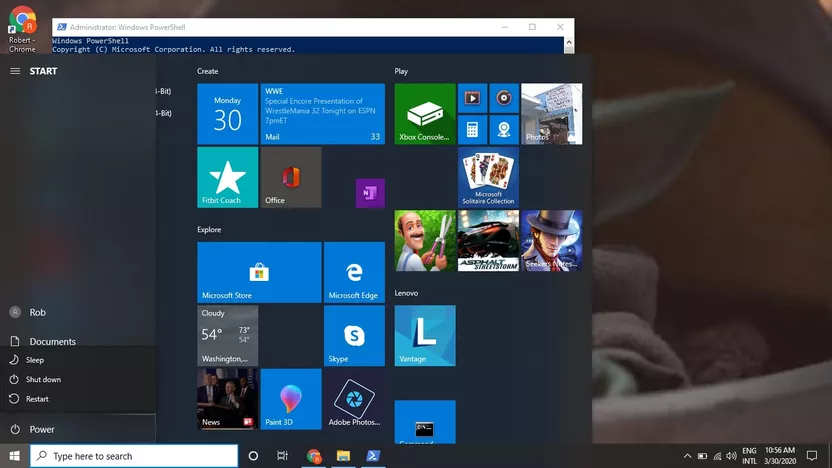Screen dimensions: 832x468
Task: Launch Paint 3D tile
Action: 291,399
